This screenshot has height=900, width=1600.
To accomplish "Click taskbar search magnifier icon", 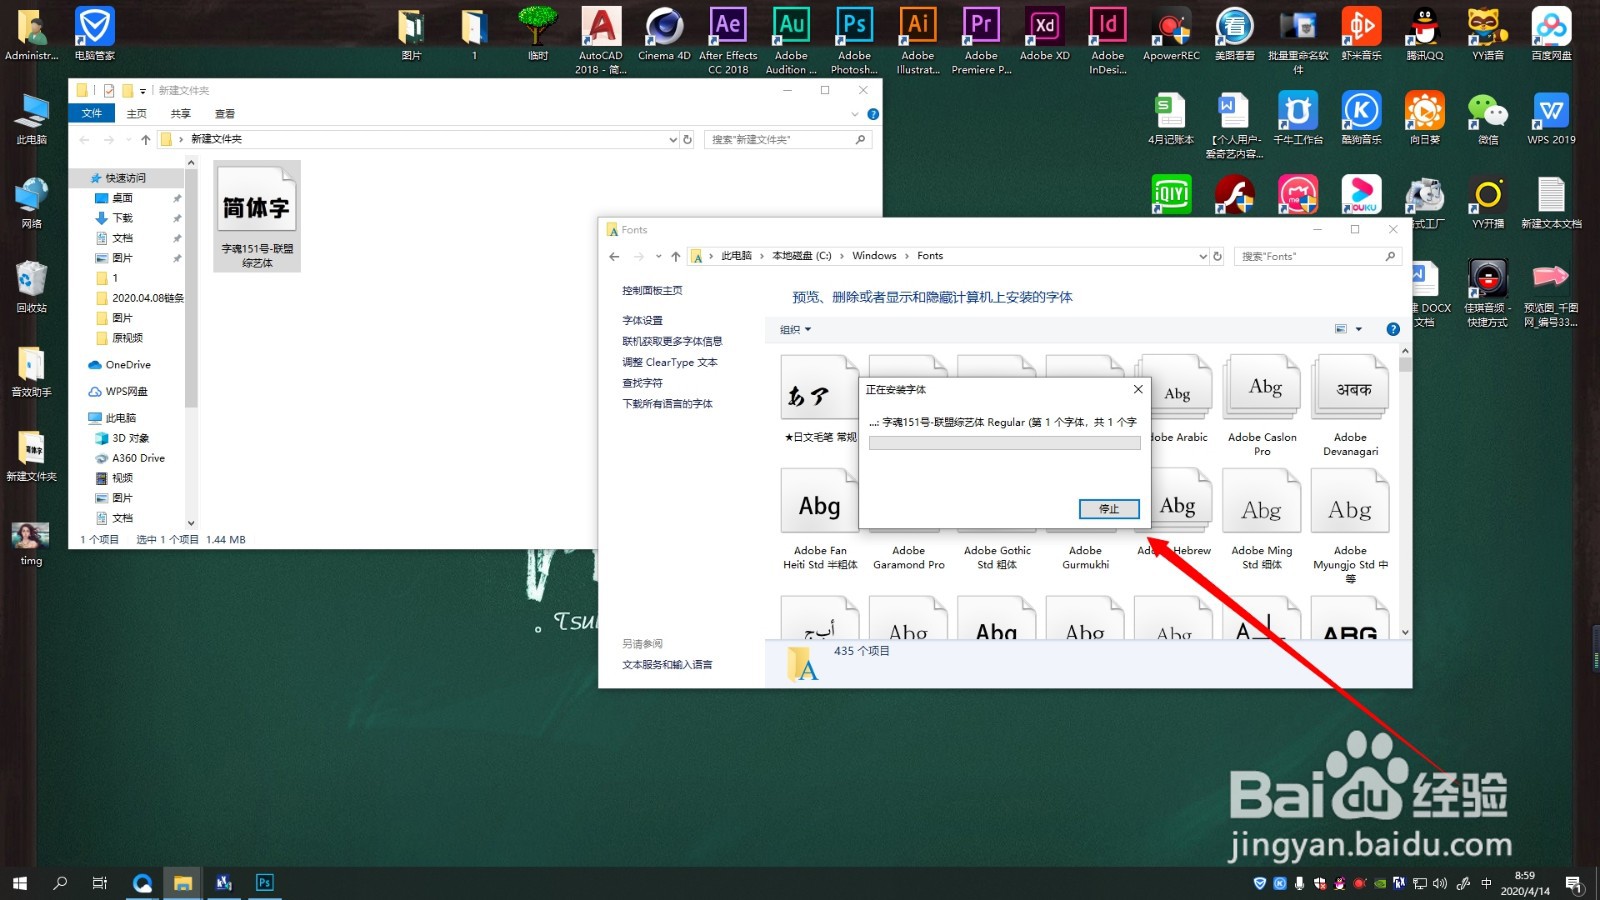I will tap(60, 882).
